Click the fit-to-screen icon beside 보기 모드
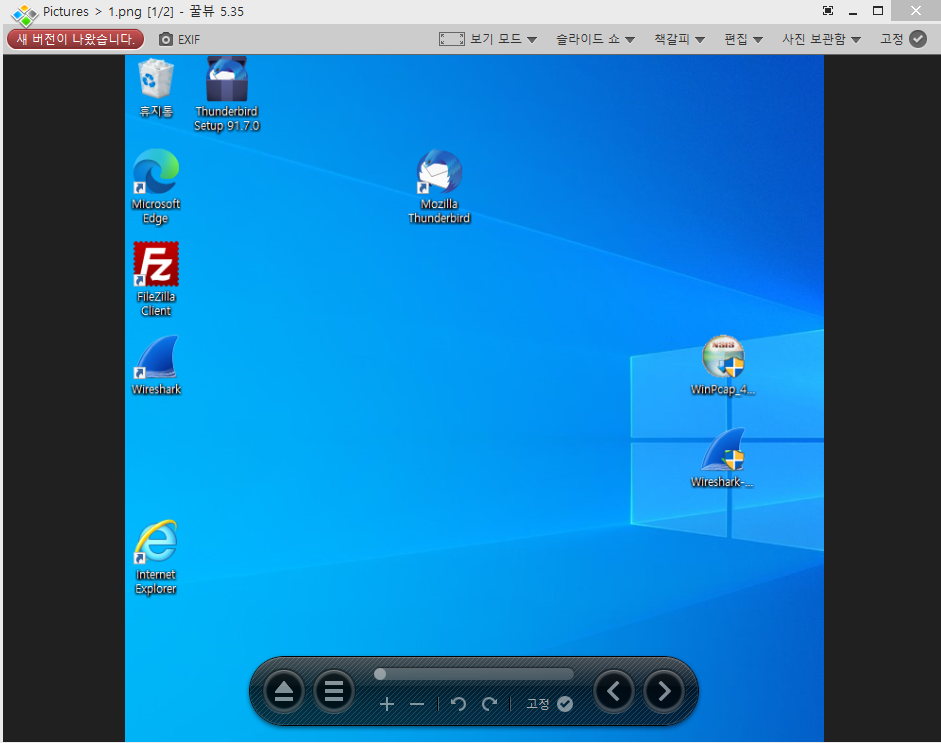This screenshot has width=941, height=743. (452, 39)
